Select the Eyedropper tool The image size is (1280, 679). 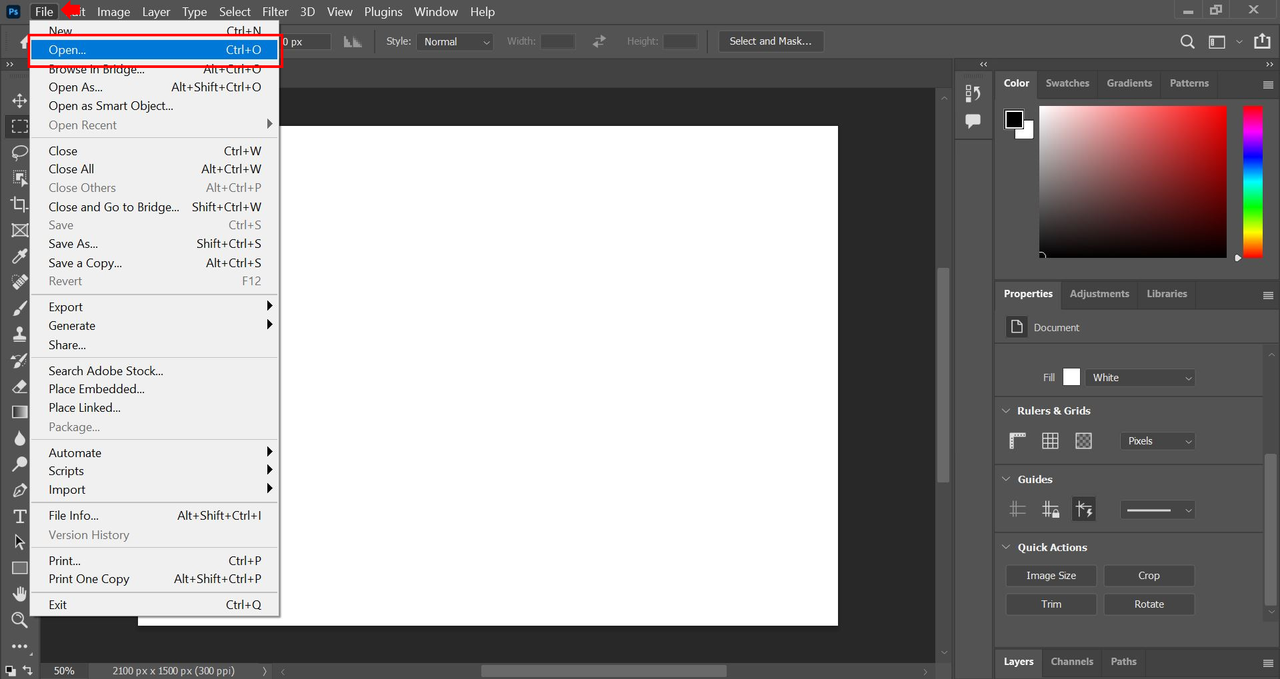19,256
